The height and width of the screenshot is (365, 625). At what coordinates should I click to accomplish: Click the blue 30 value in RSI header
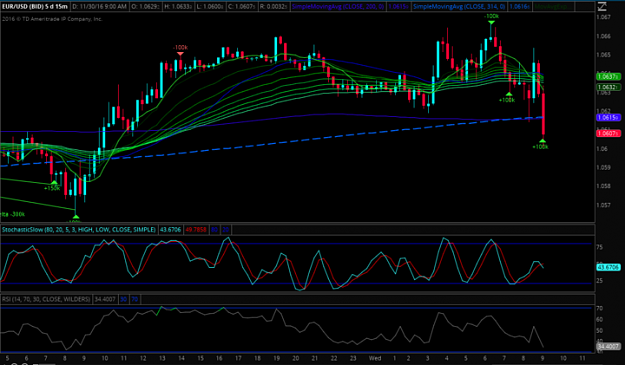(124, 299)
